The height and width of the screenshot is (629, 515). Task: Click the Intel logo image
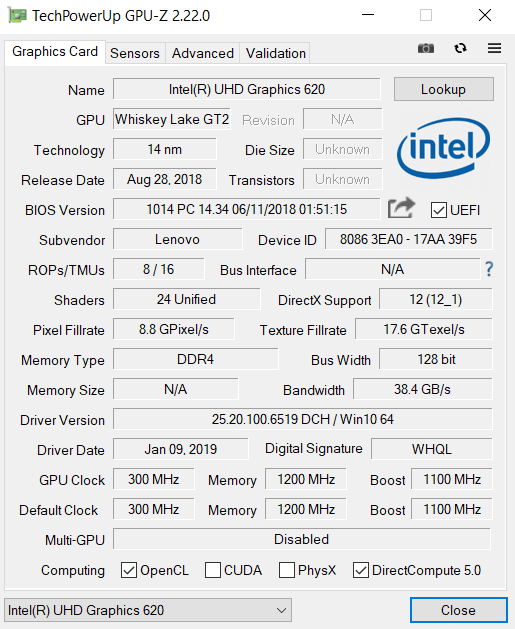click(x=443, y=148)
